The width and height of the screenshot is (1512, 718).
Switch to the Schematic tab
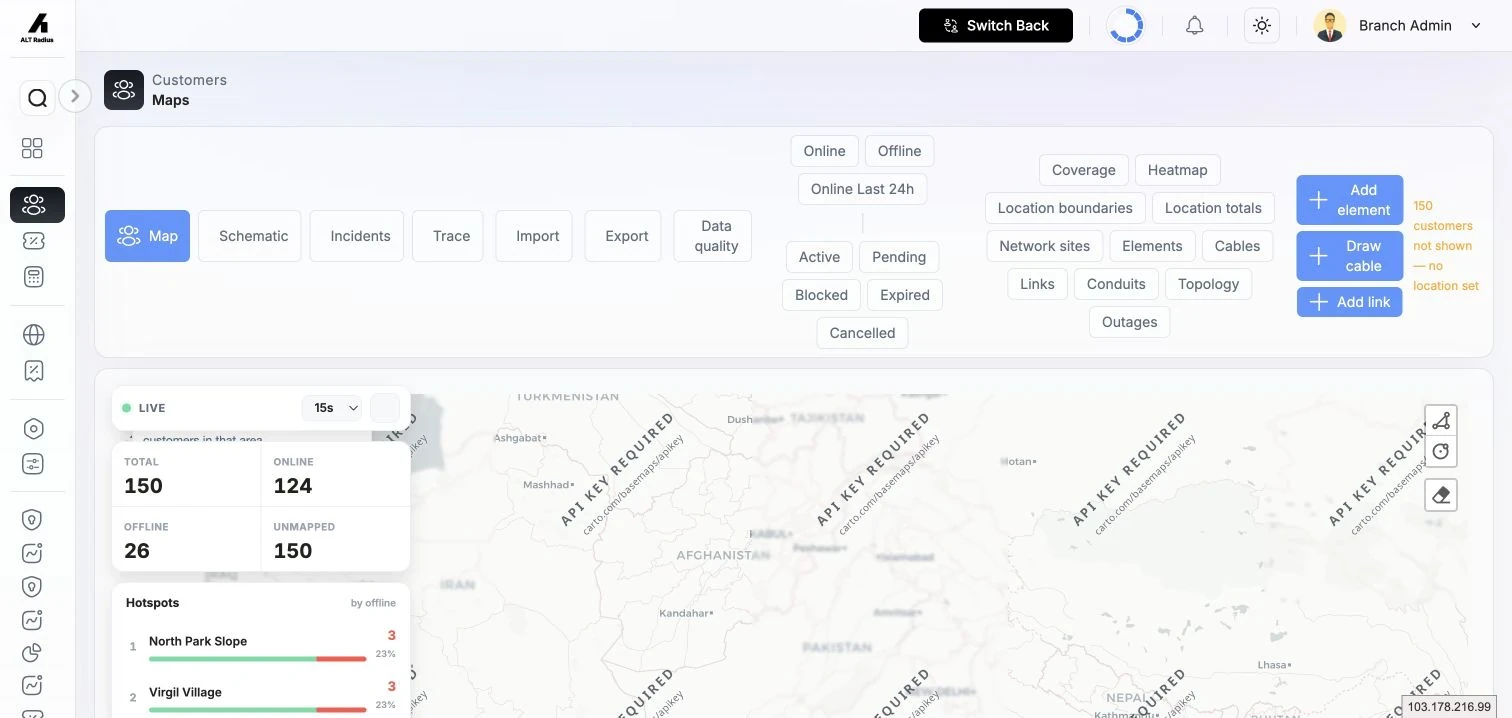[249, 236]
